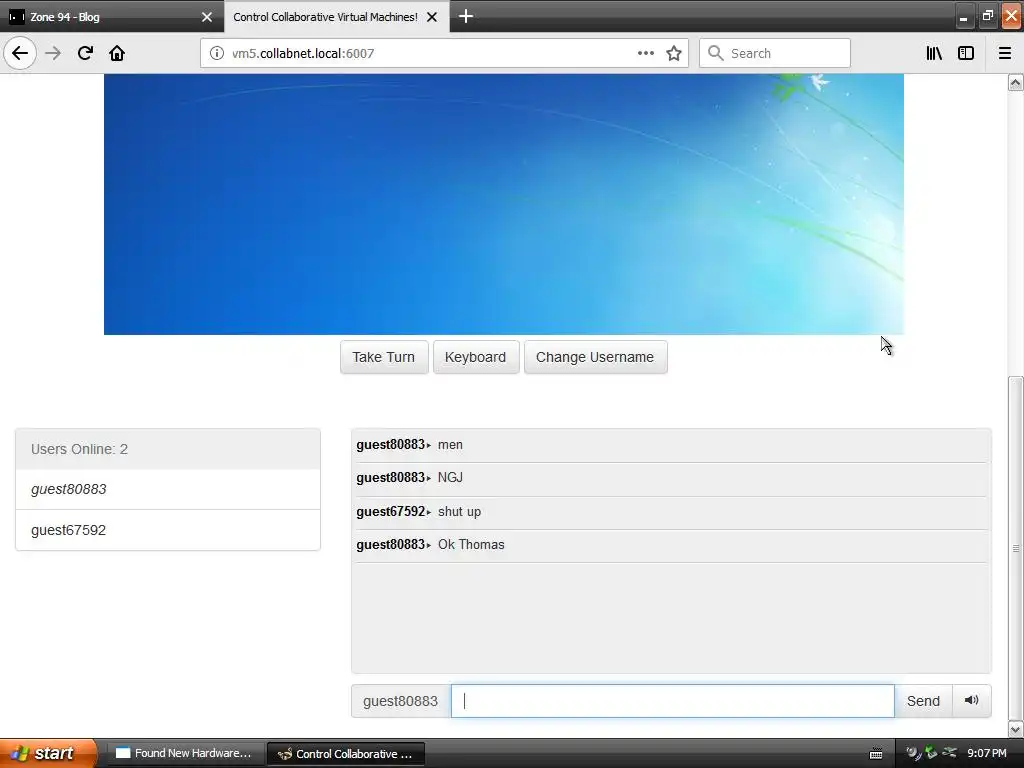
Task: Click the page scrollbar down arrow
Action: tap(1015, 729)
